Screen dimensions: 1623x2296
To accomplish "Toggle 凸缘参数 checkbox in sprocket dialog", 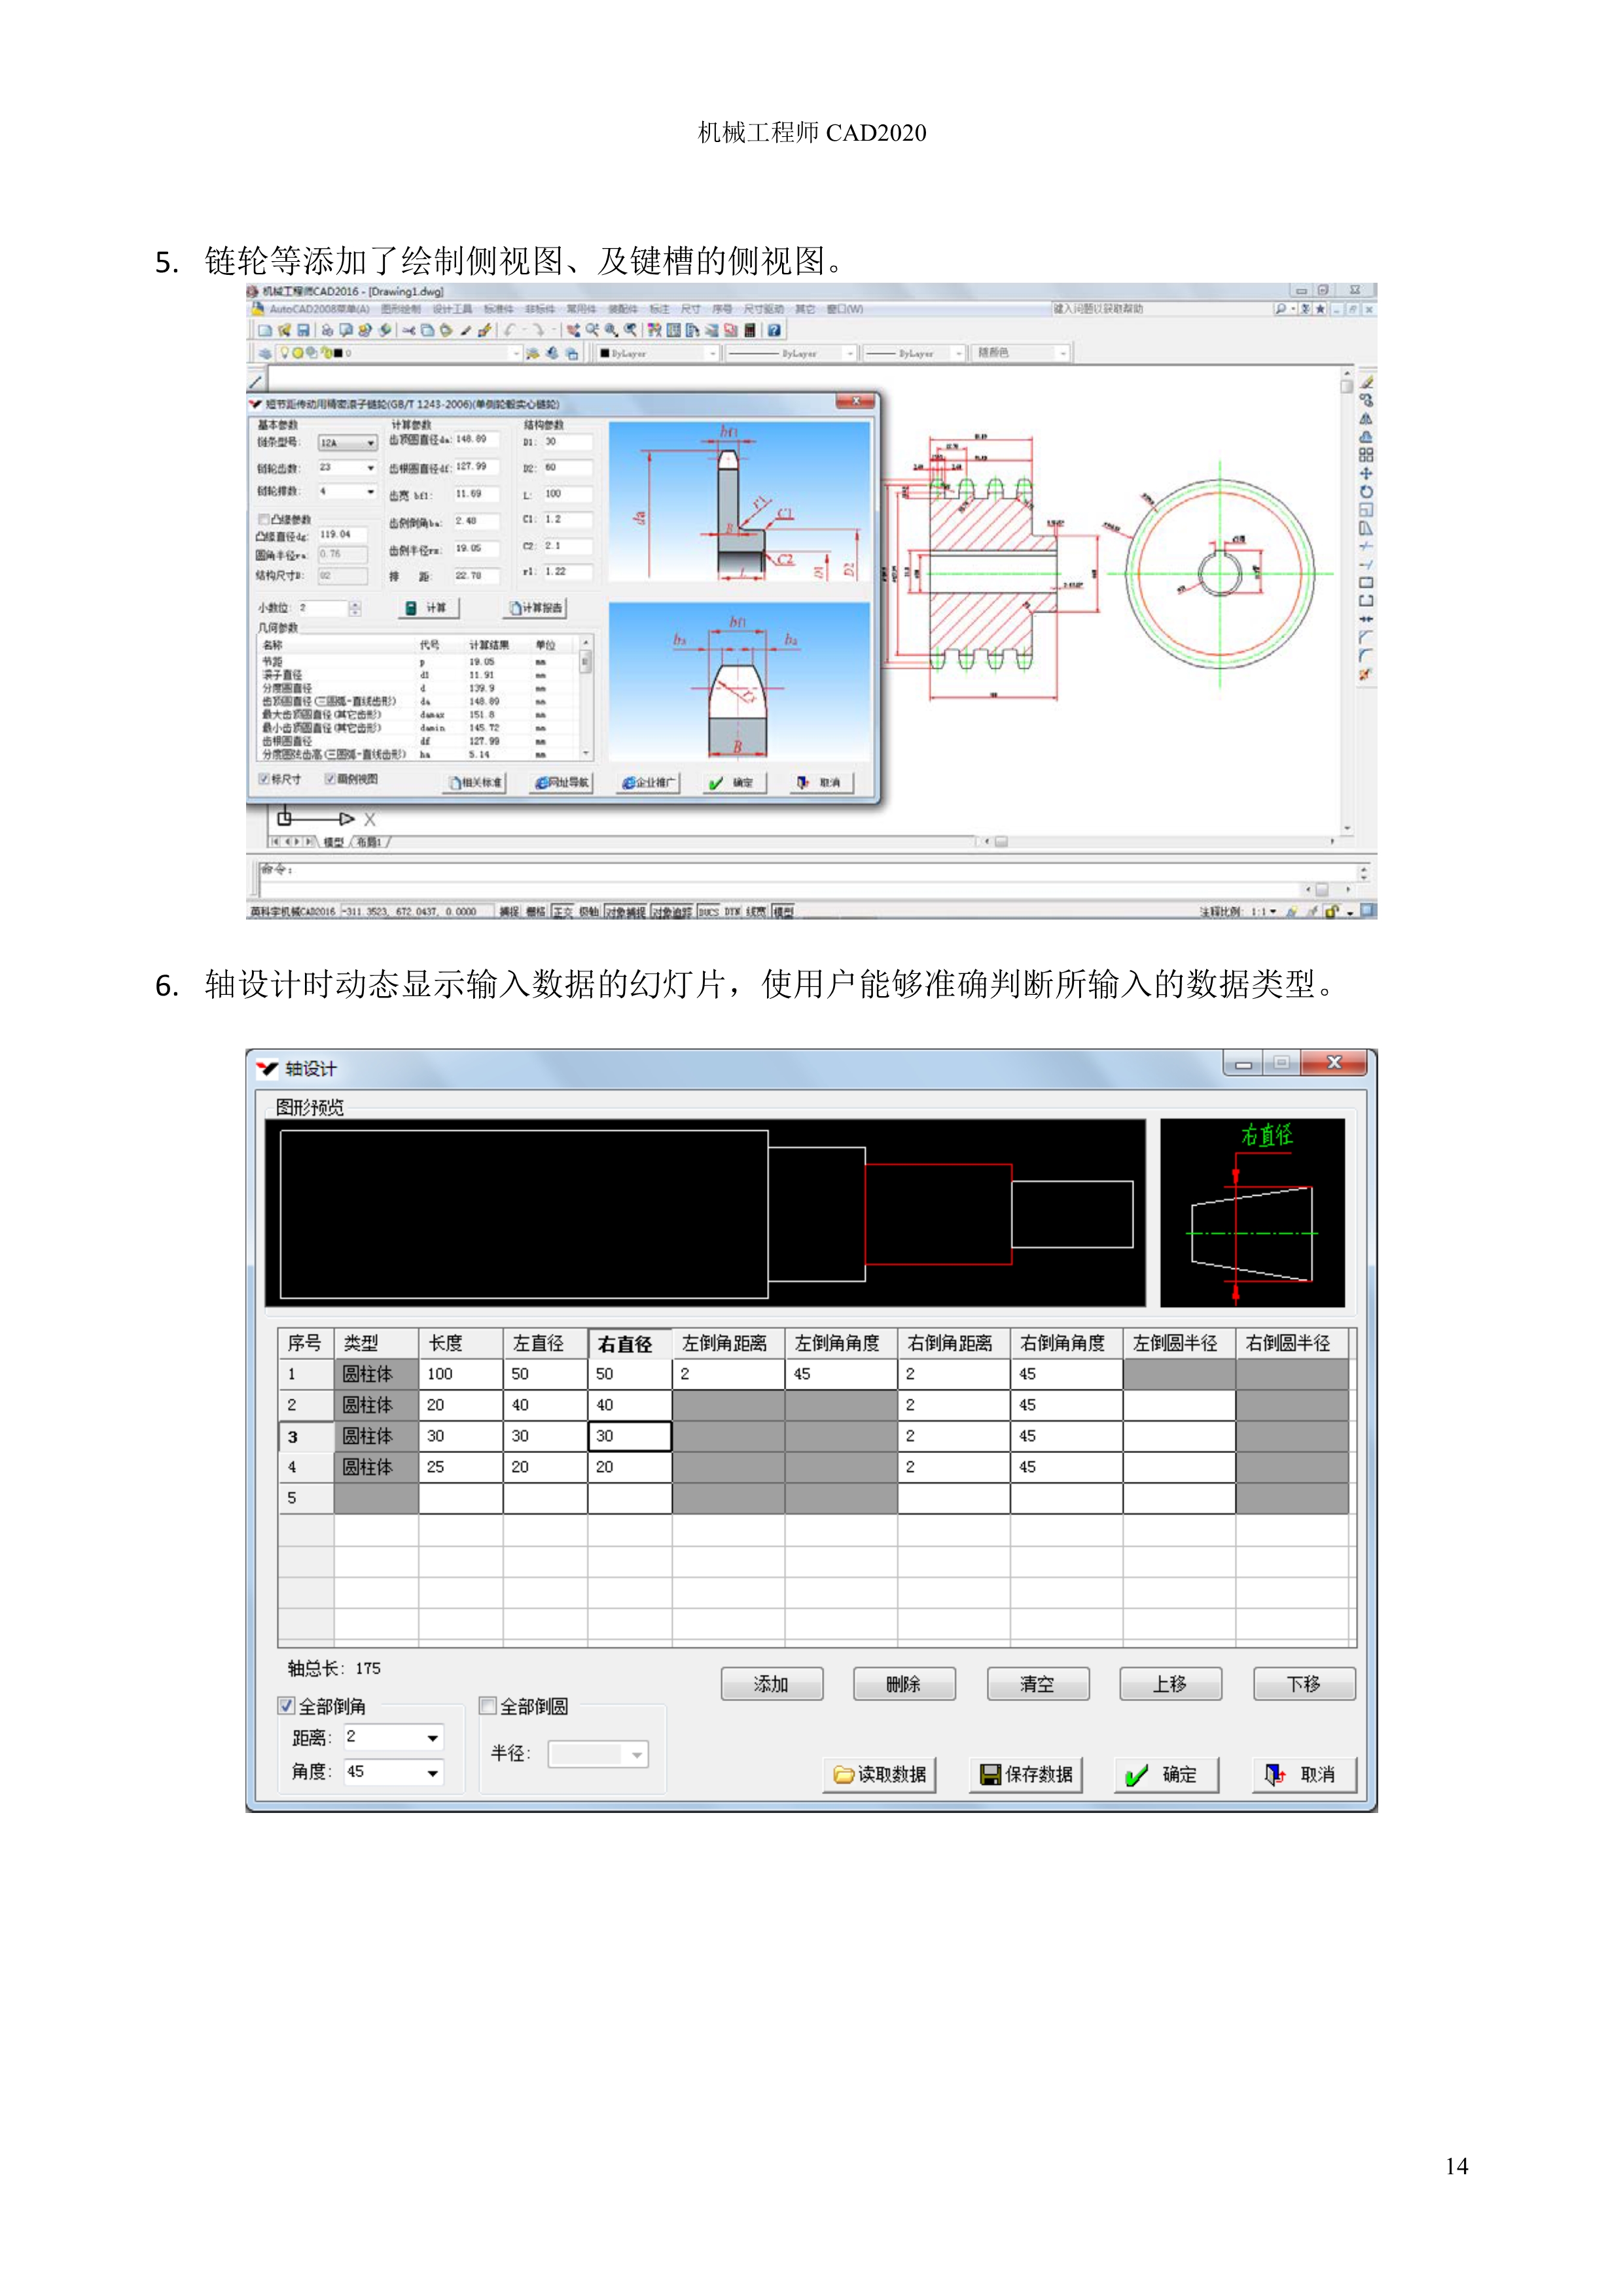I will pyautogui.click(x=263, y=519).
